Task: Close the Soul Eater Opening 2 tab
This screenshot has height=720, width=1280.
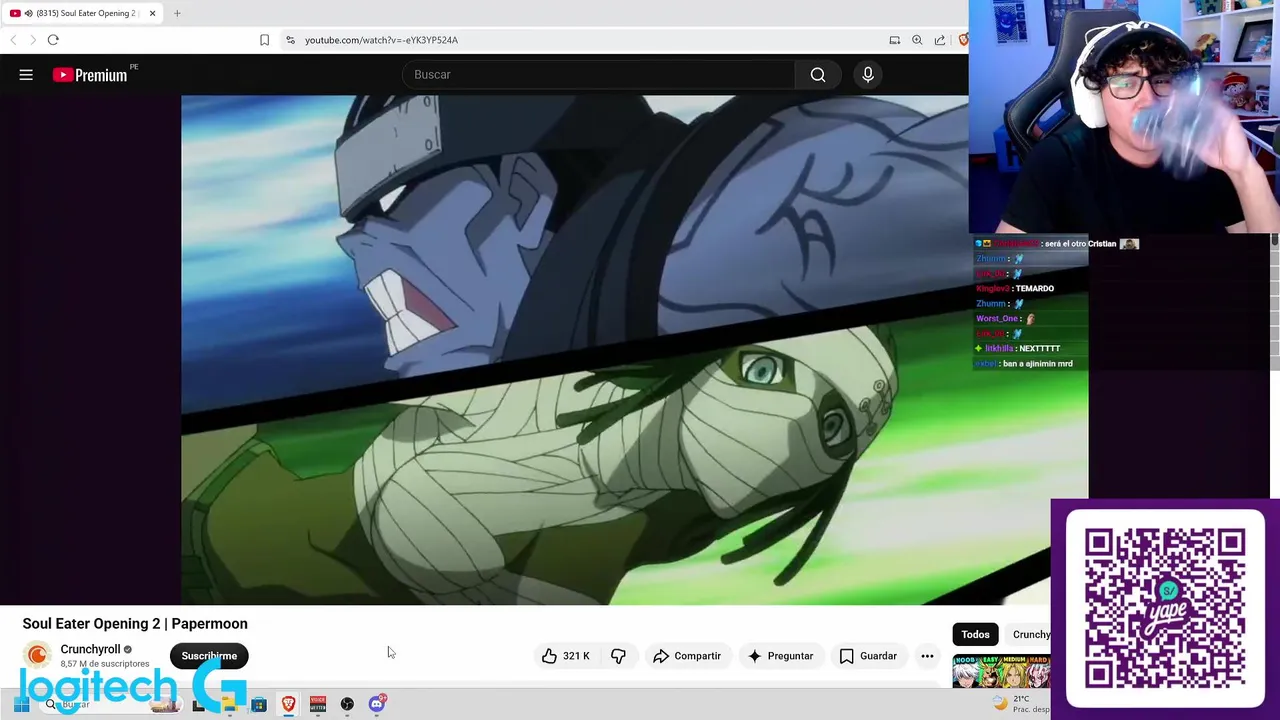Action: tap(152, 13)
